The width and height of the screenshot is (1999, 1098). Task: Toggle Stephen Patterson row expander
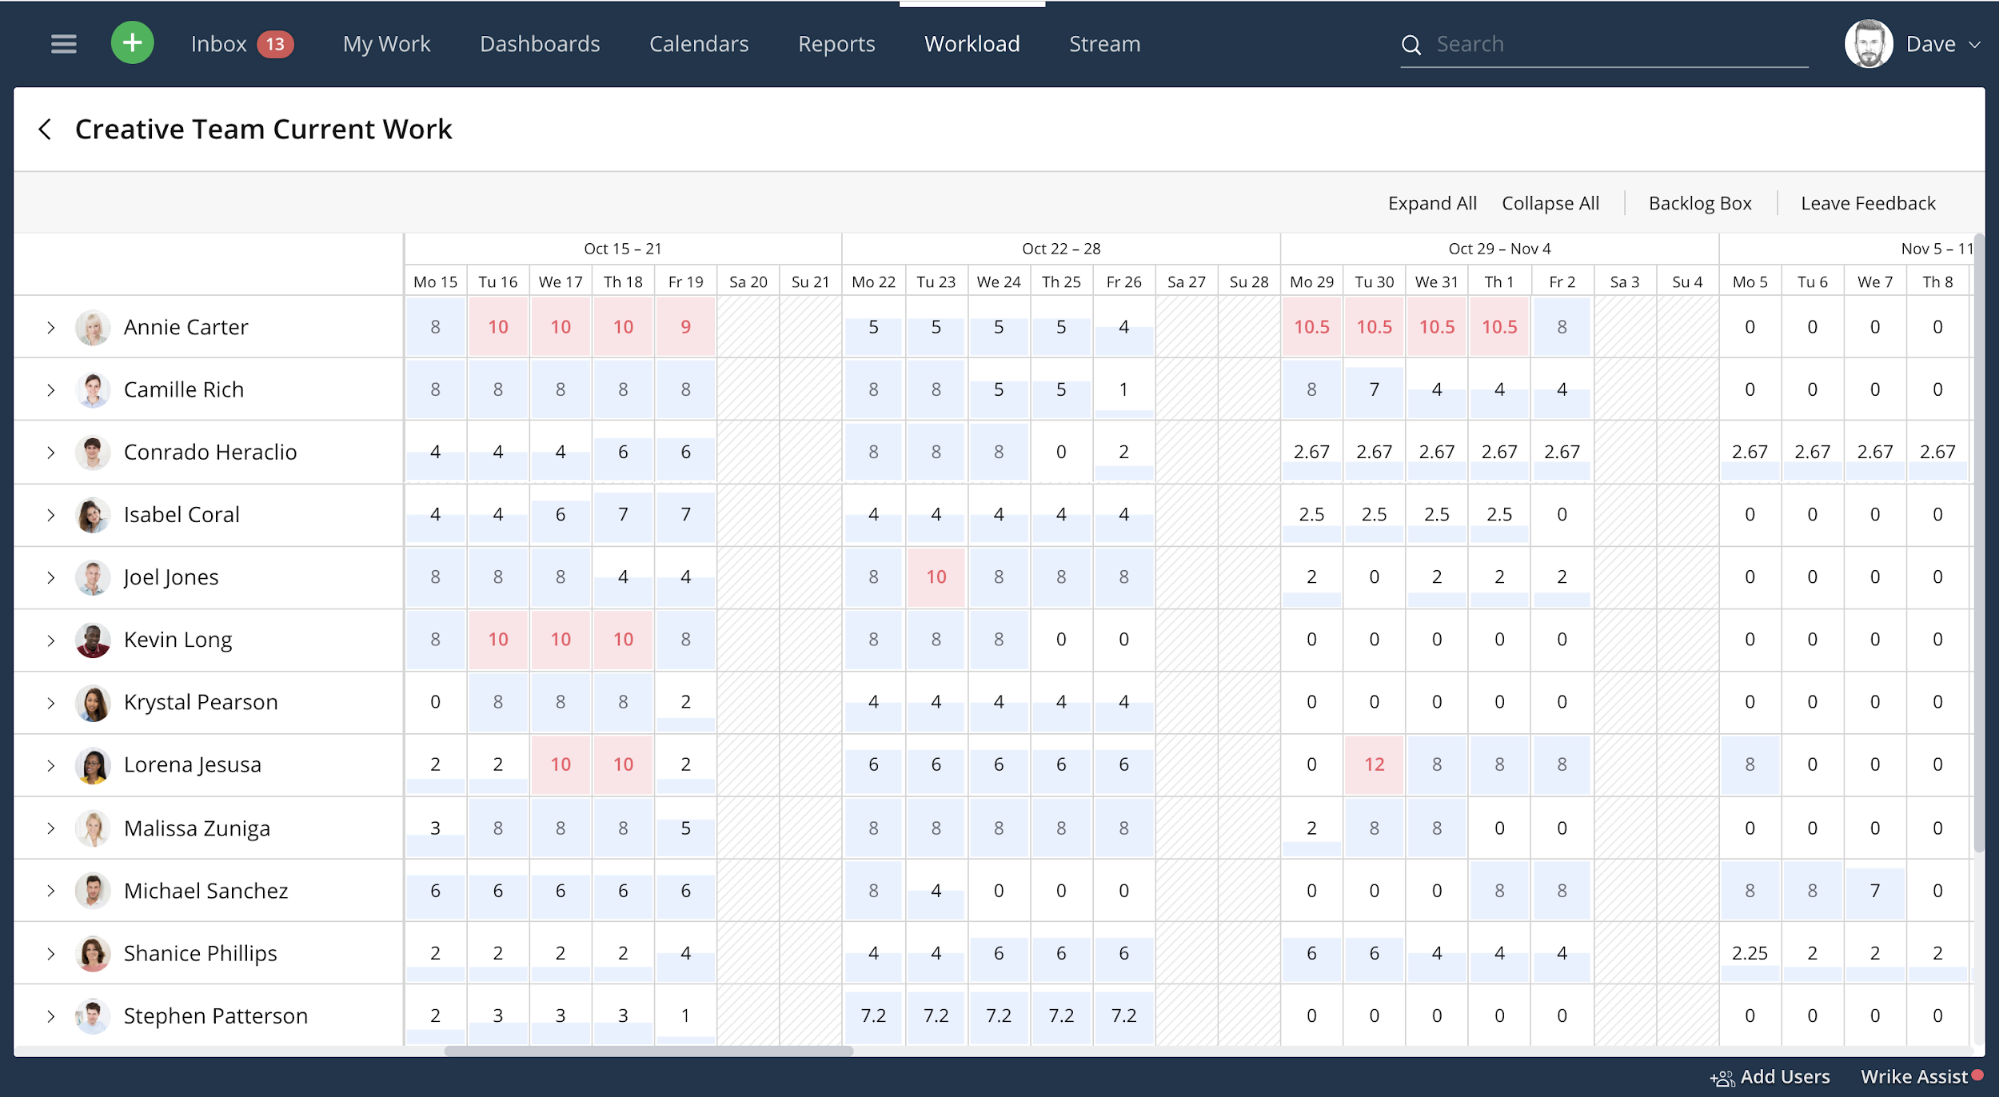50,1016
